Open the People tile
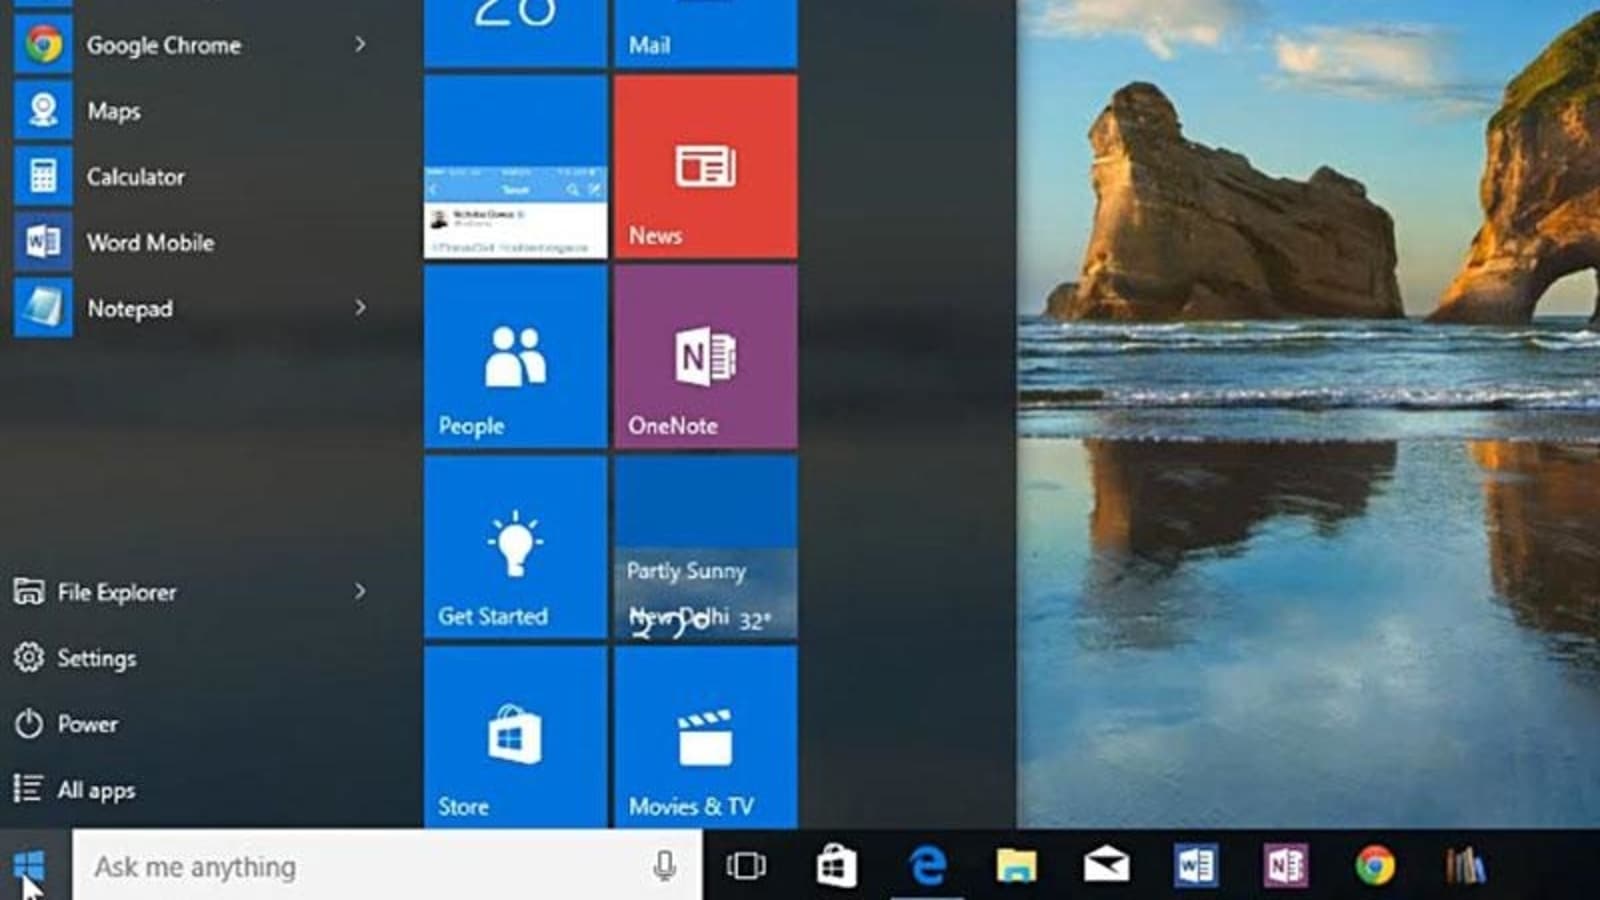This screenshot has width=1600, height=900. point(515,357)
